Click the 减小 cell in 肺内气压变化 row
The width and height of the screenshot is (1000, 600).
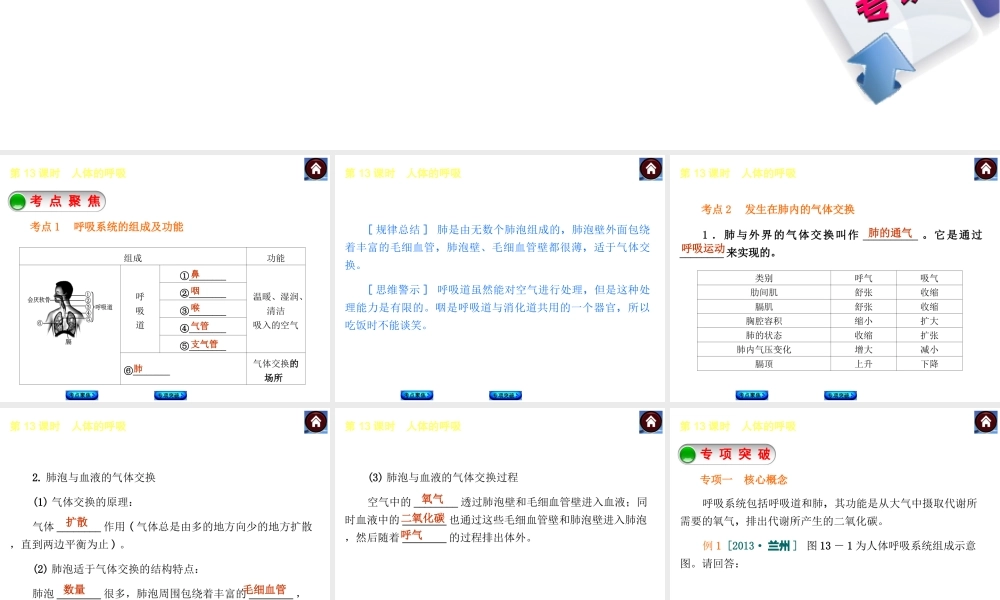pyautogui.click(x=929, y=349)
